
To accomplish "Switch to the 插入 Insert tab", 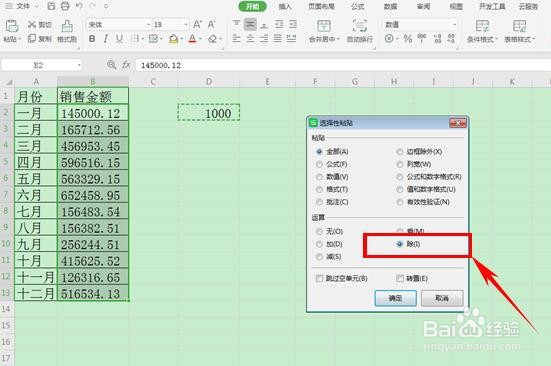I will click(x=285, y=6).
